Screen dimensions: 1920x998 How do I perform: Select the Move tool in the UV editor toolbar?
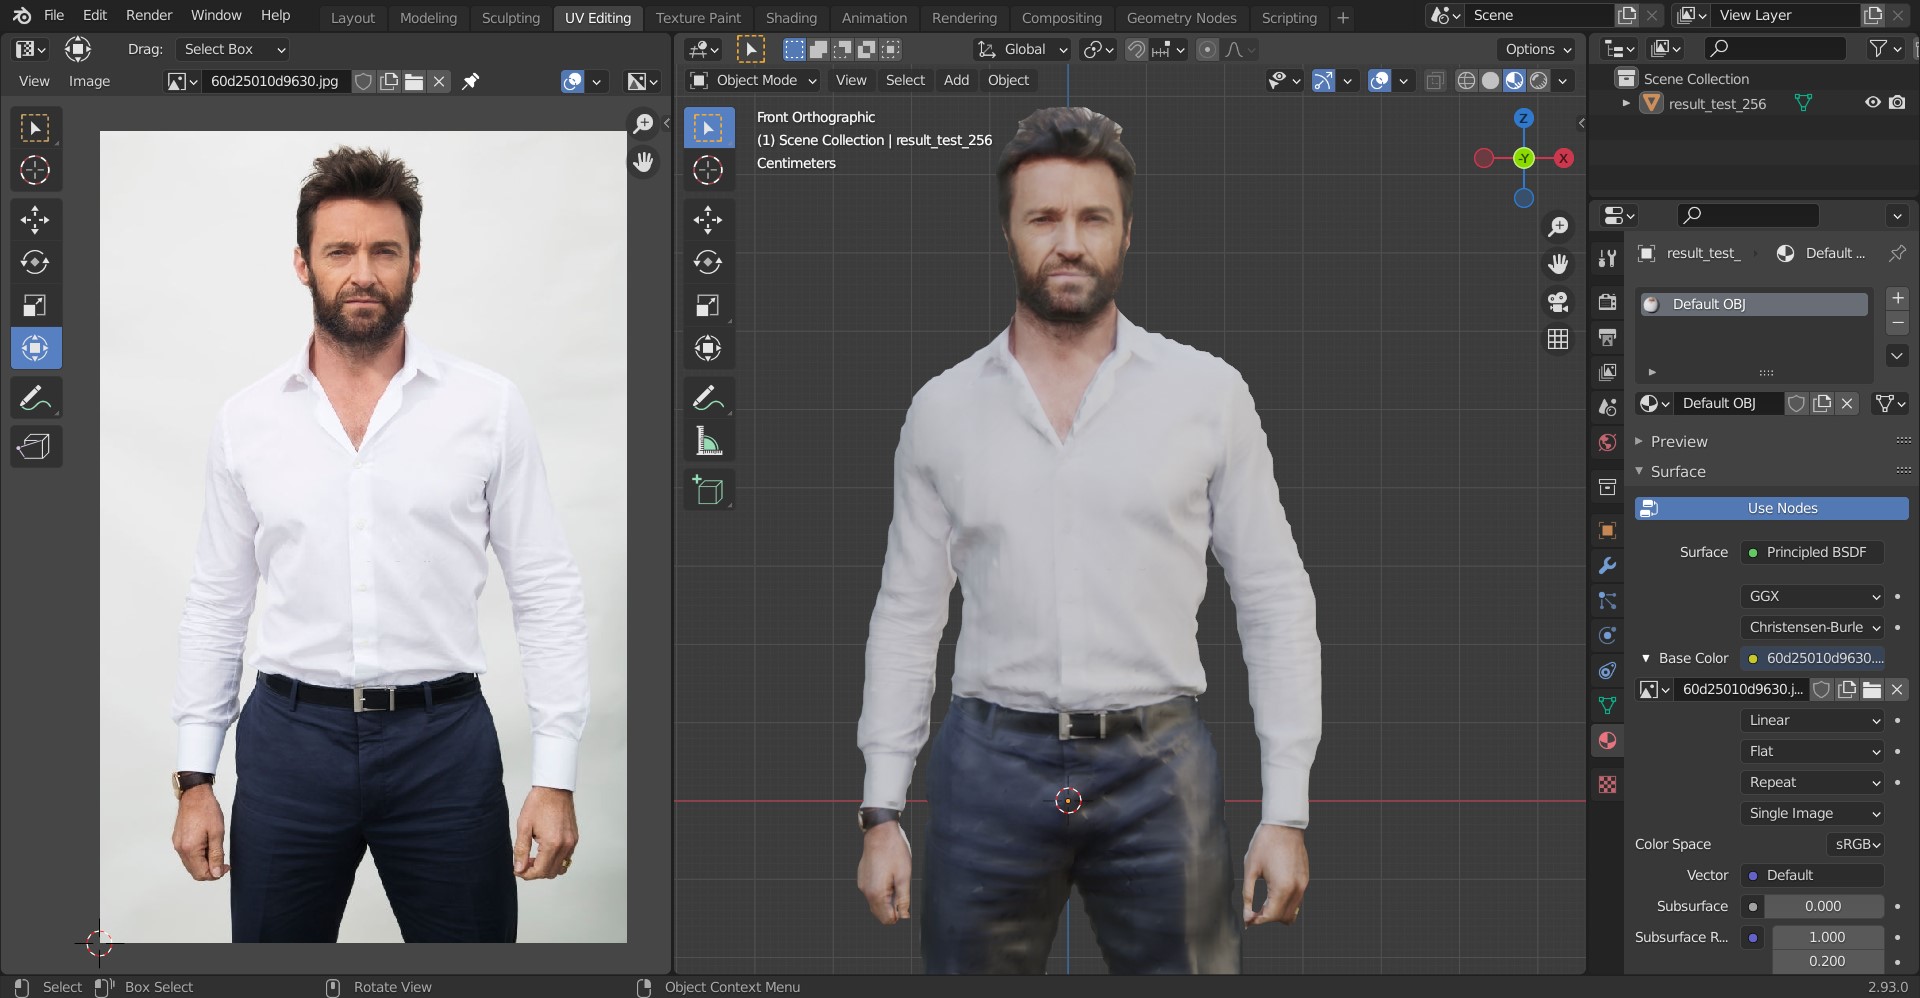coord(36,219)
